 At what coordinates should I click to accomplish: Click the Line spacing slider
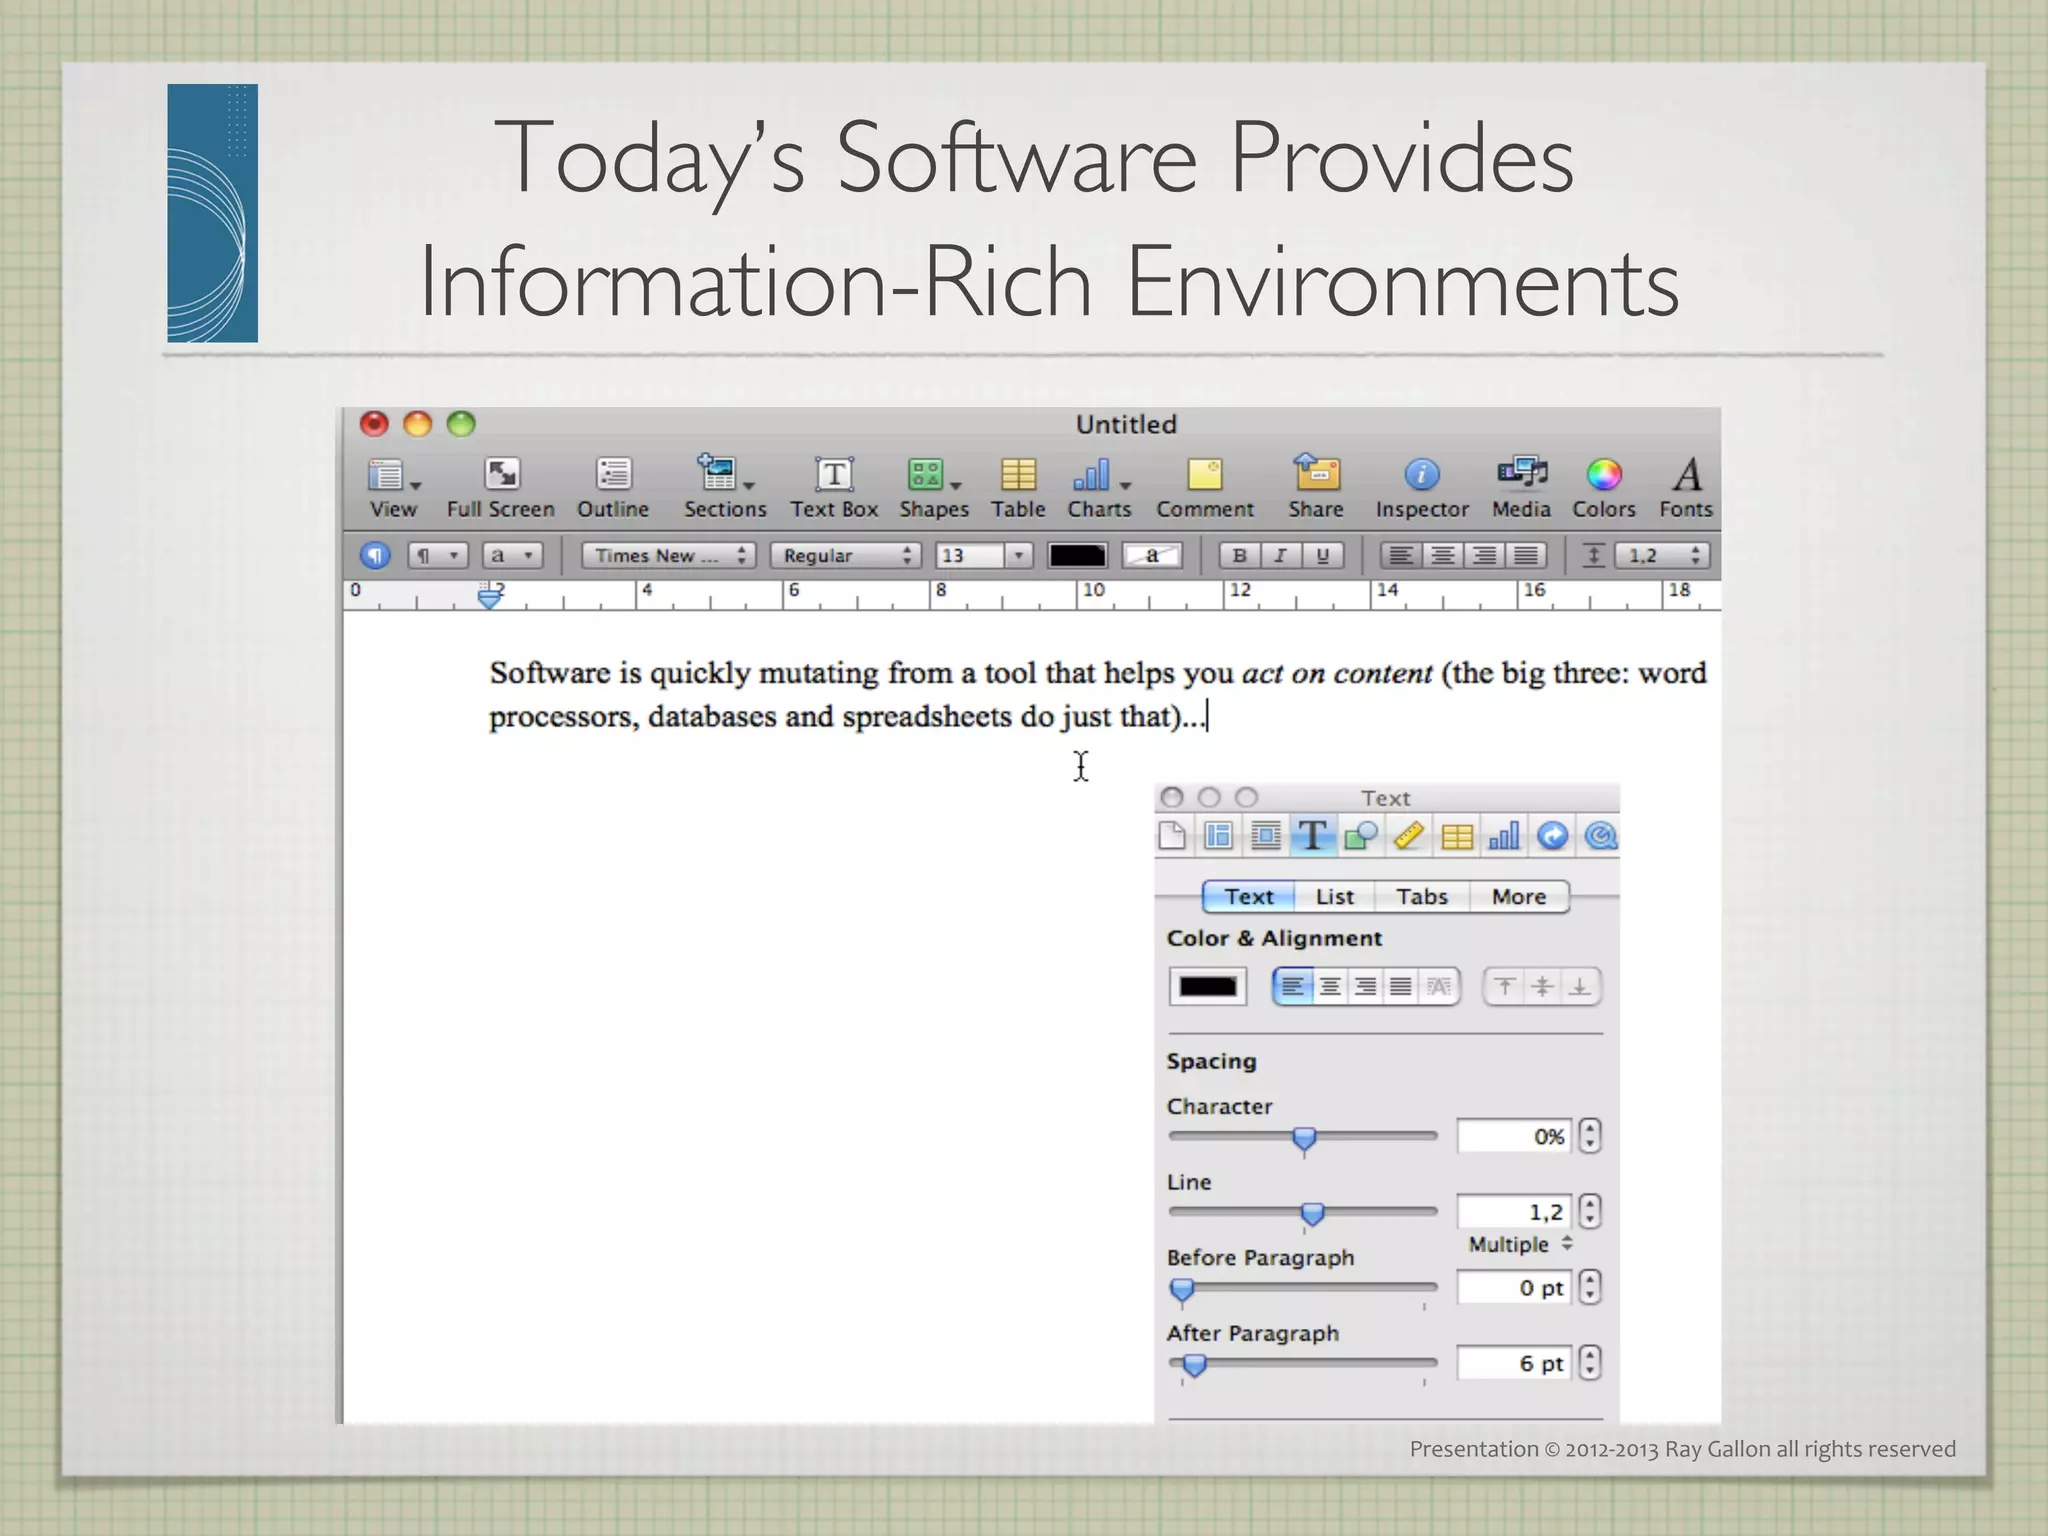tap(1302, 1212)
